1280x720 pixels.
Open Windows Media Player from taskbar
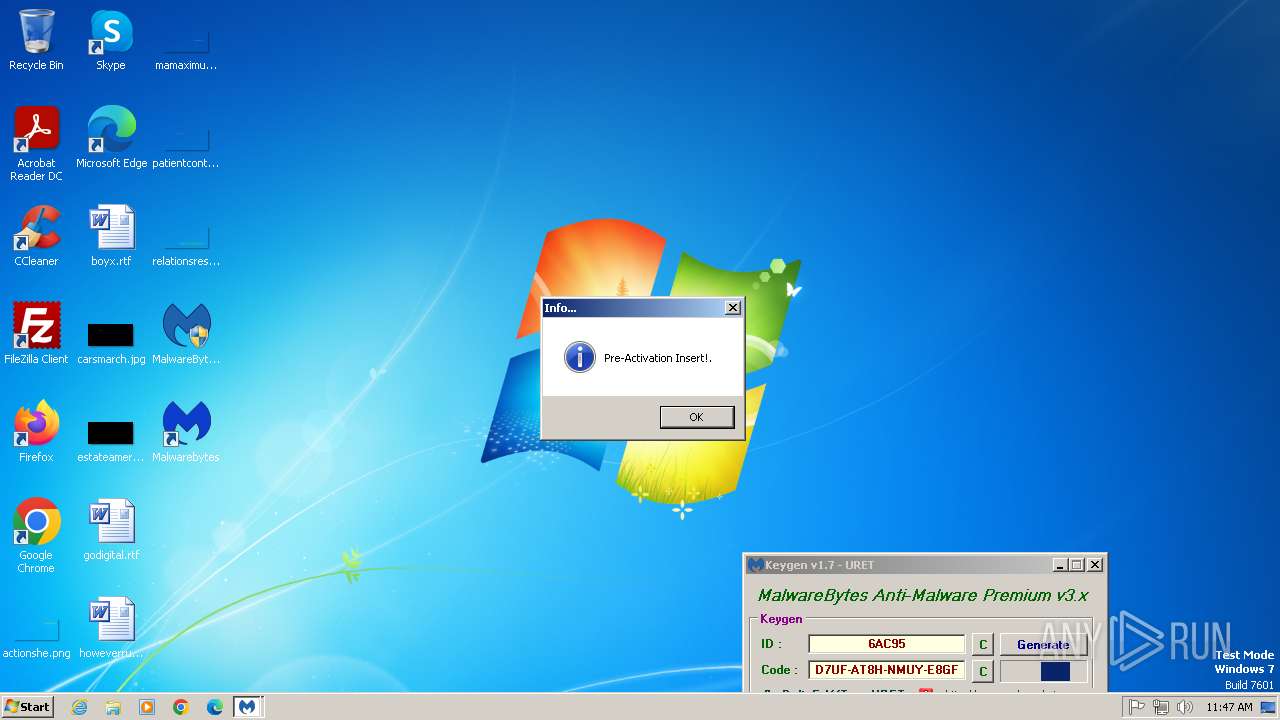tap(147, 707)
